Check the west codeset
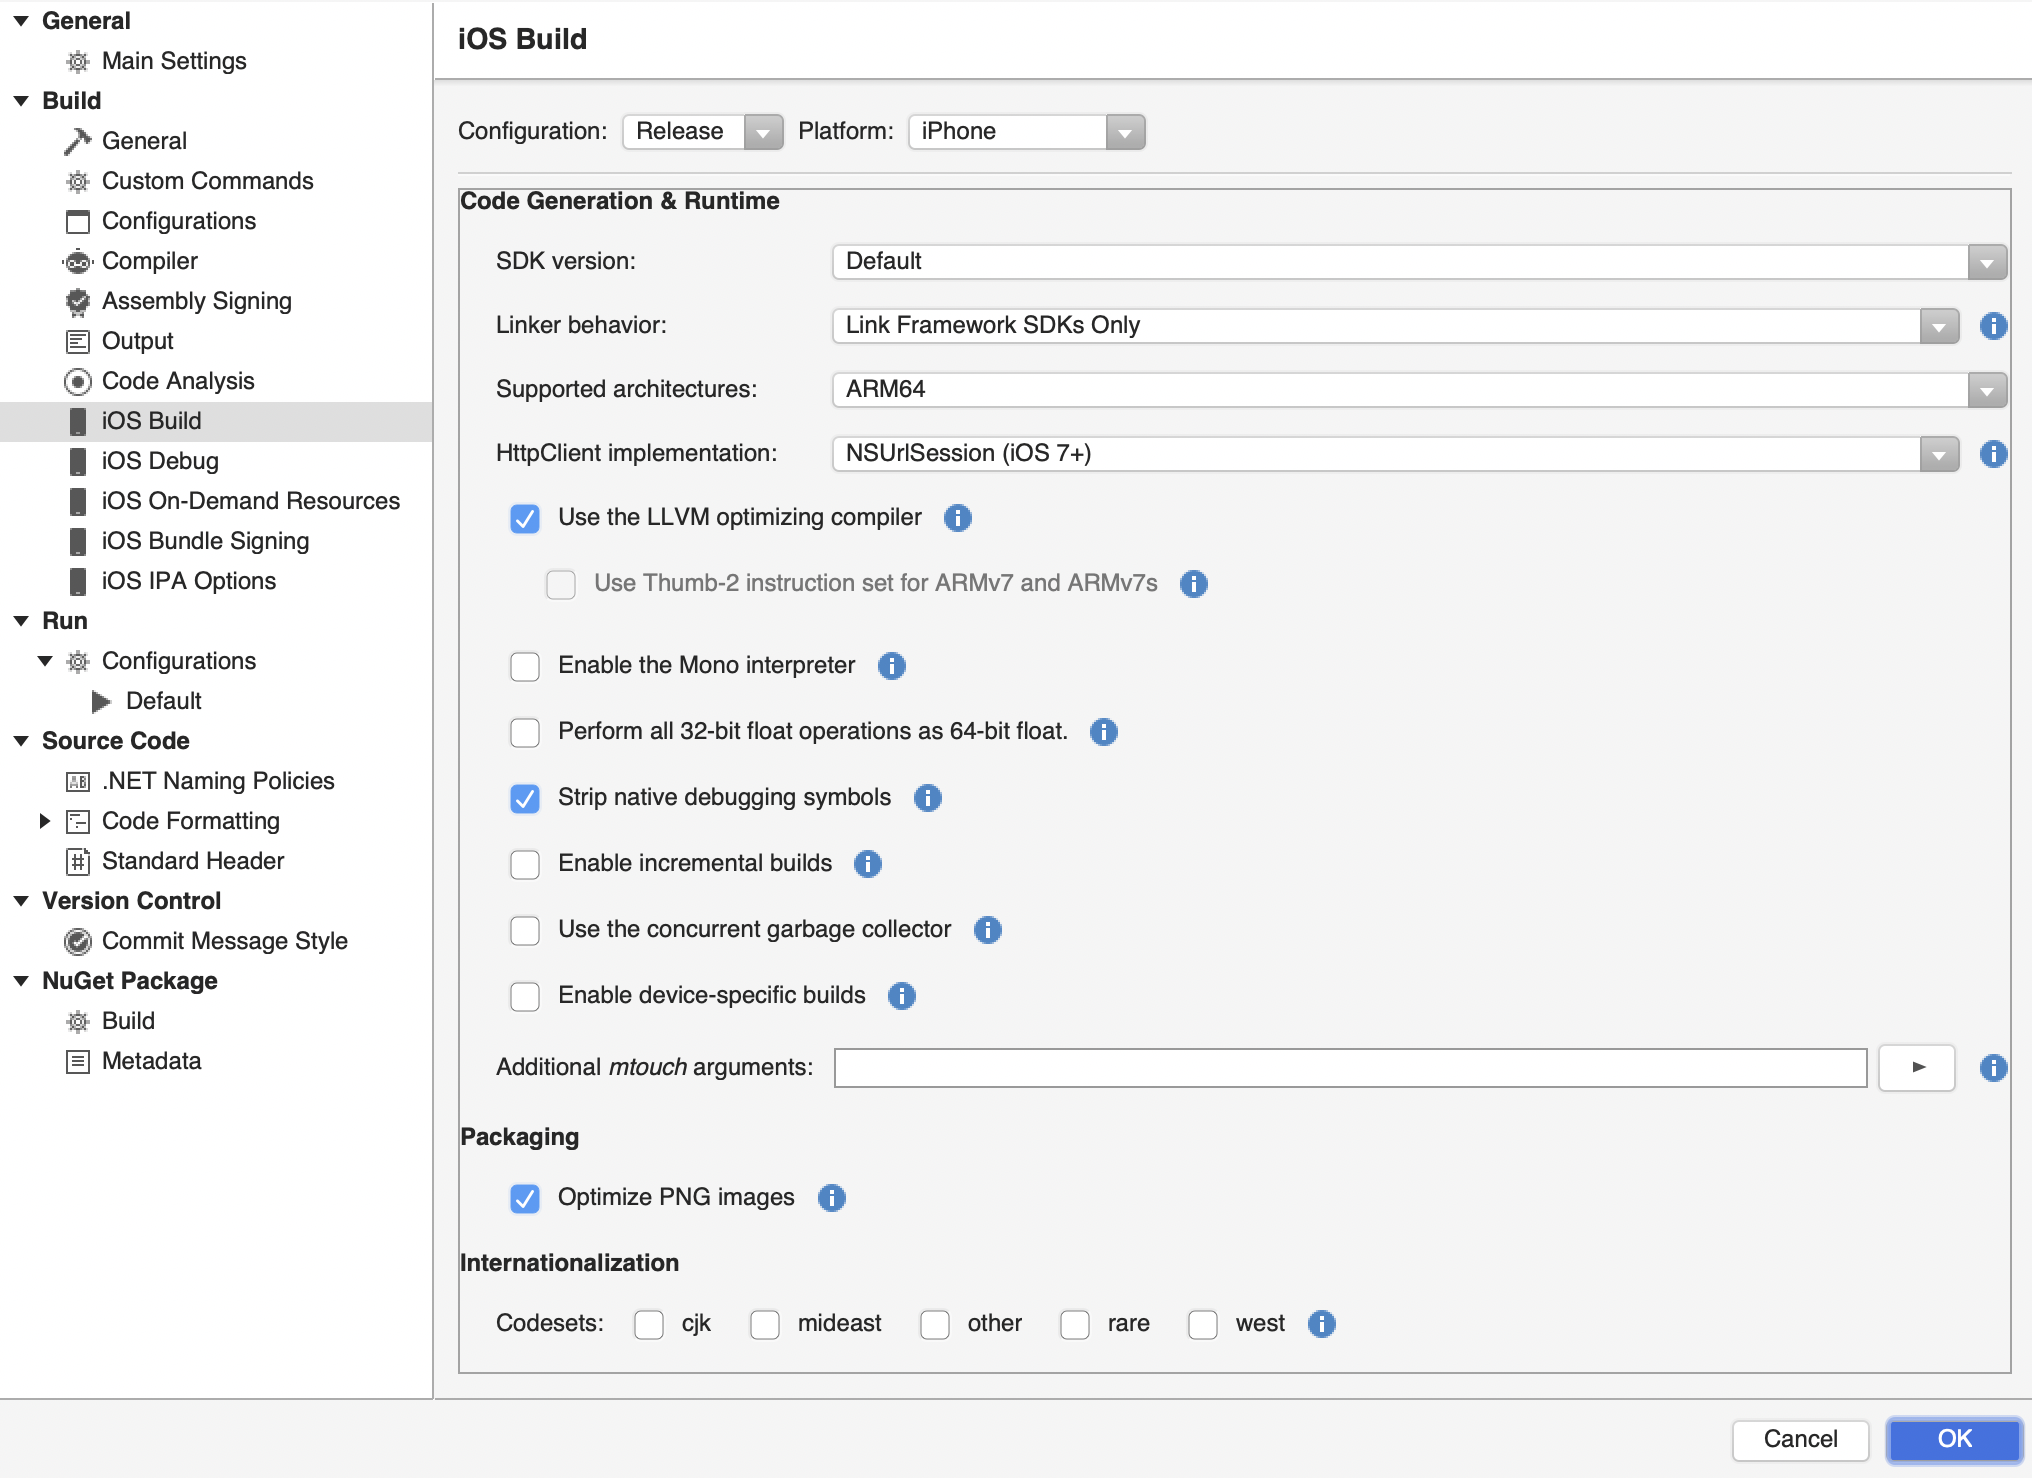 pyautogui.click(x=1203, y=1324)
